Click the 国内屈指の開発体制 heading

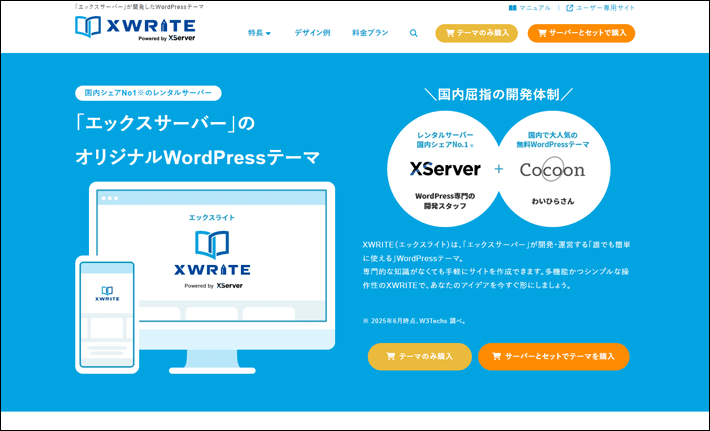pyautogui.click(x=498, y=95)
